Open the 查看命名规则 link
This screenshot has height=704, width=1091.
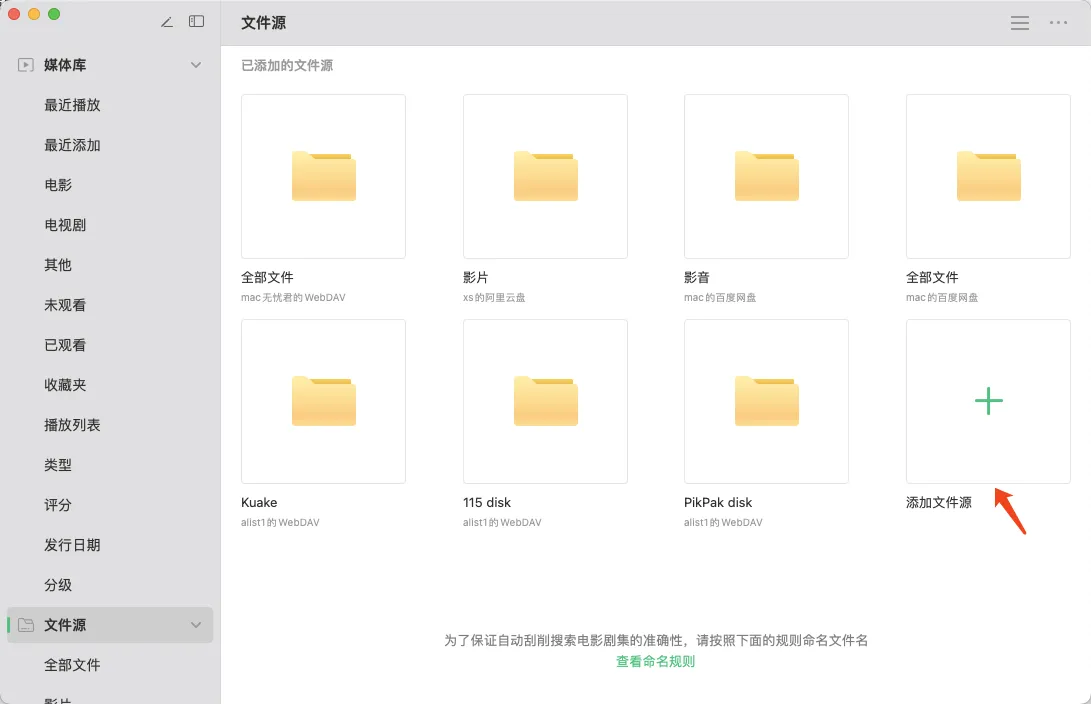pos(655,661)
